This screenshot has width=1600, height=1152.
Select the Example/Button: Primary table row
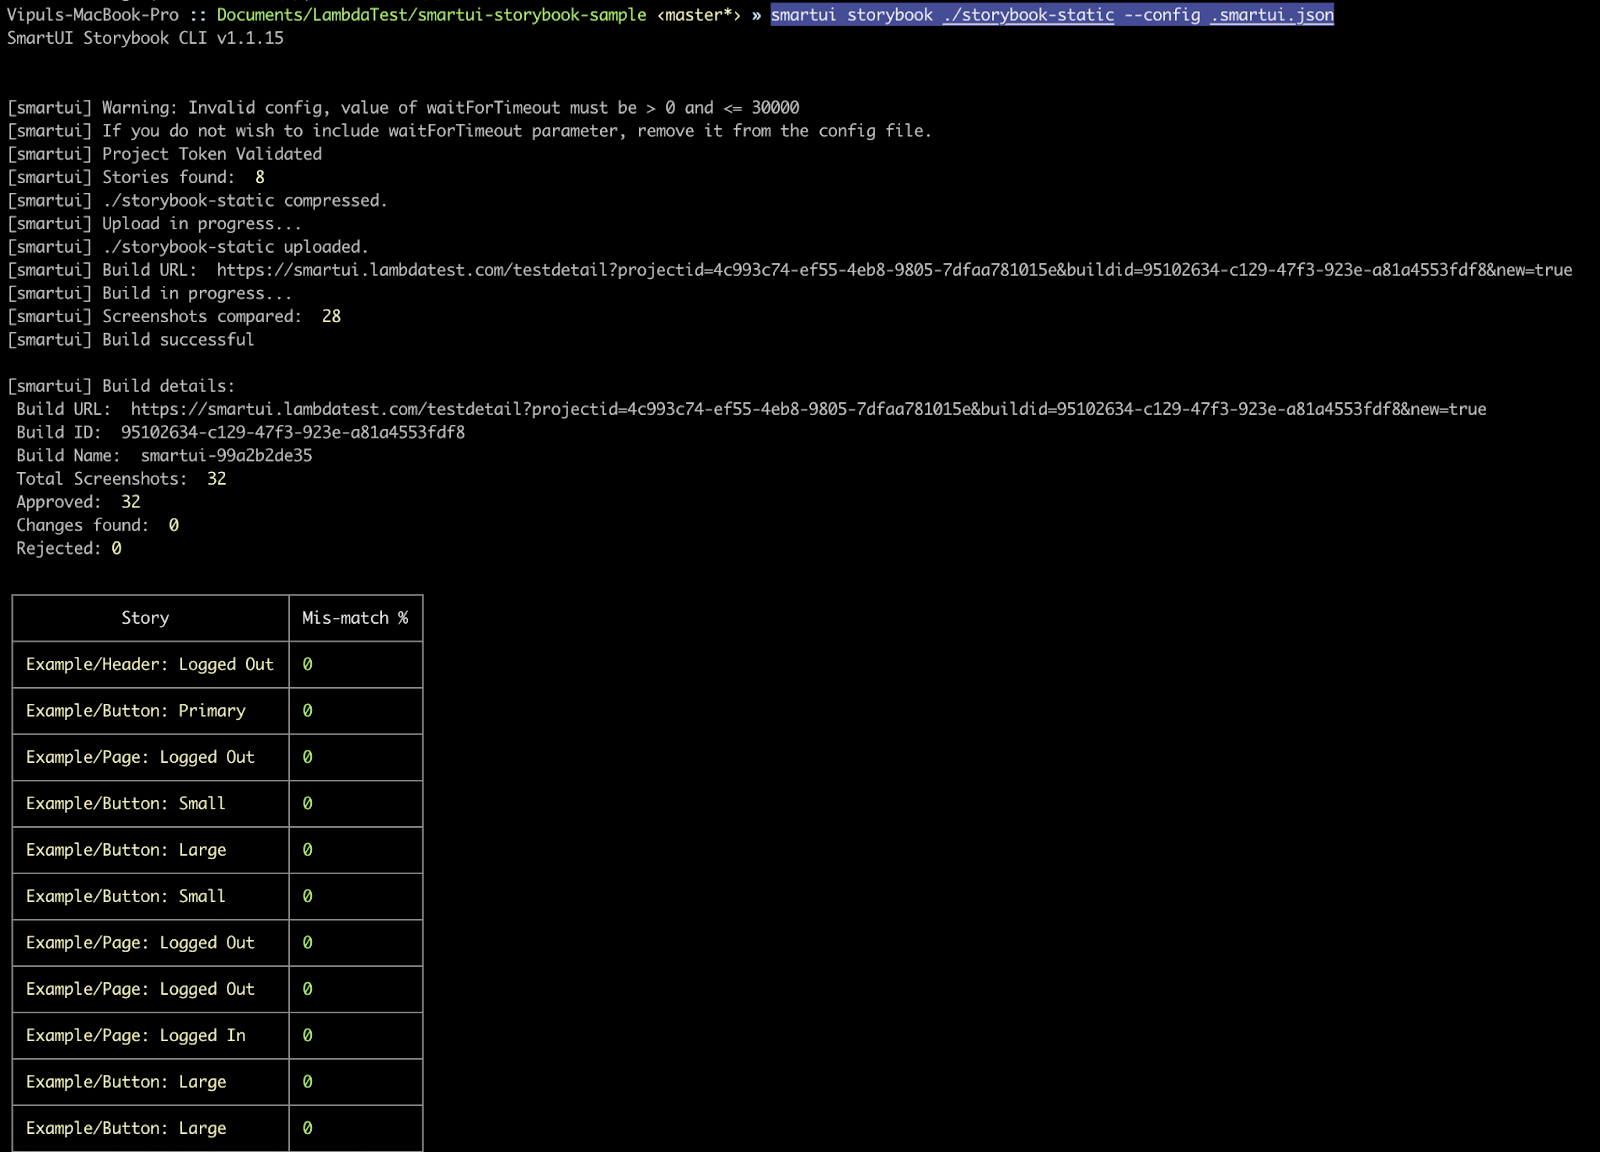135,710
